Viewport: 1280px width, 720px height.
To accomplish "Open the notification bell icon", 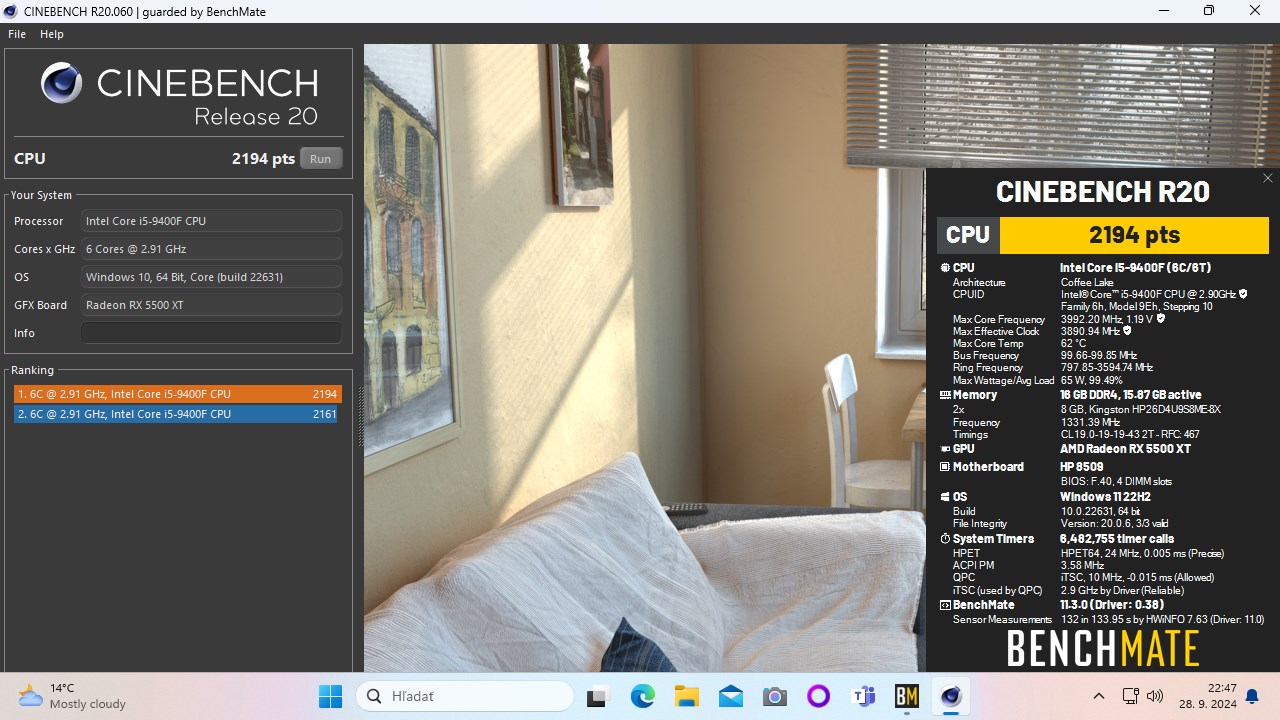I will (1252, 696).
